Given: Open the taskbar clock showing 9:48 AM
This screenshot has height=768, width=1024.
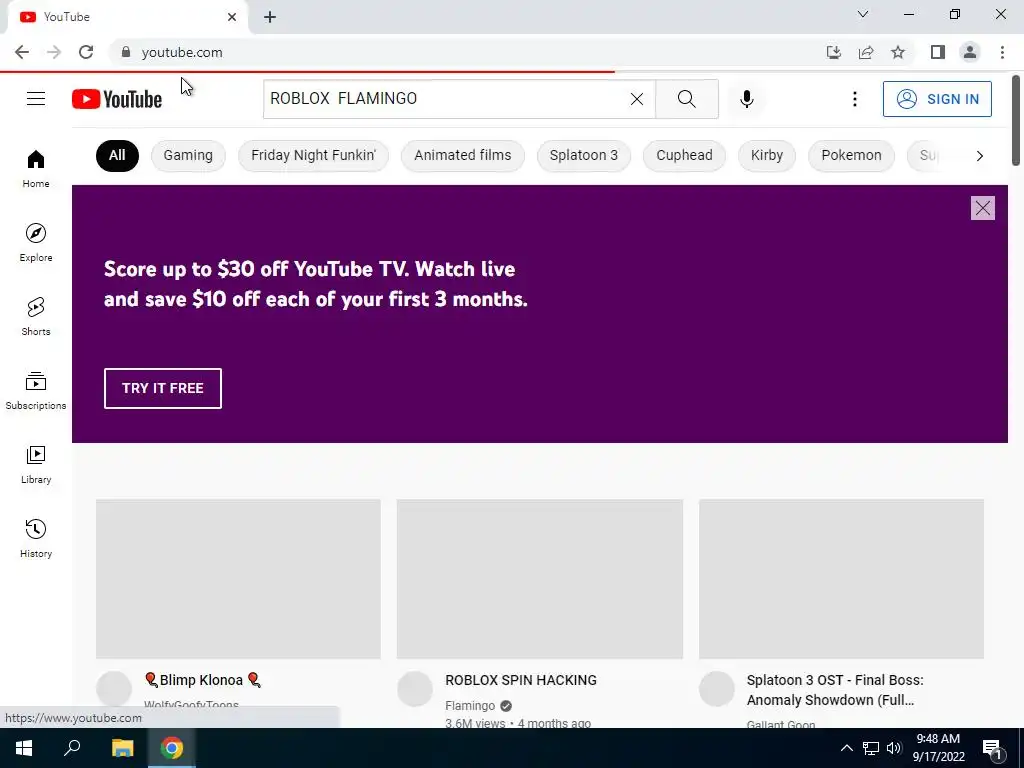Looking at the screenshot, I should [938, 748].
